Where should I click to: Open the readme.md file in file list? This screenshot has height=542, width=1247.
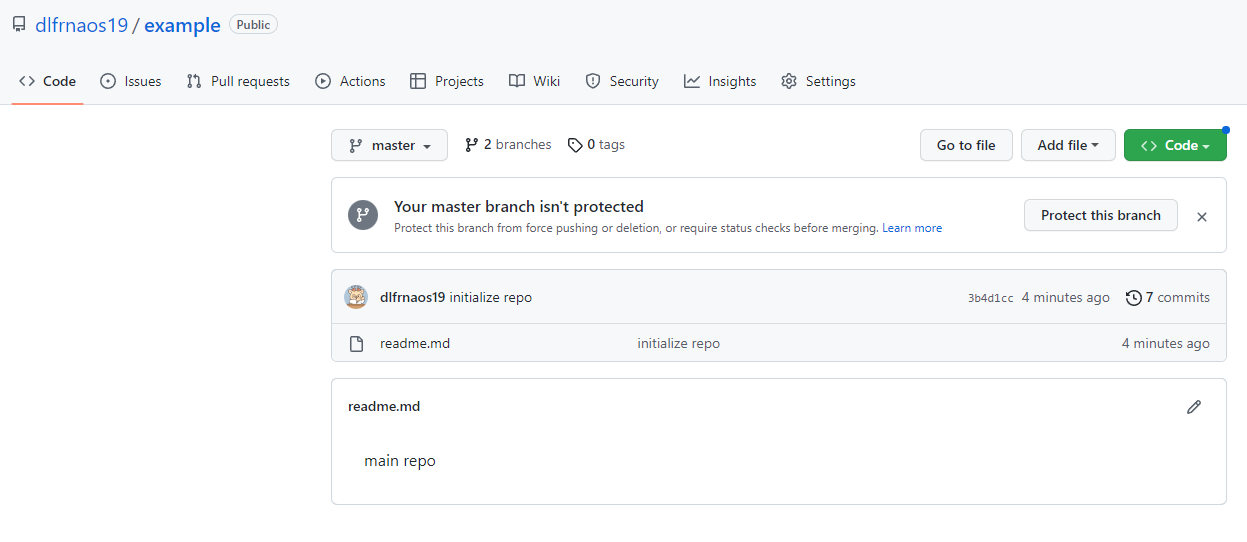(x=415, y=343)
